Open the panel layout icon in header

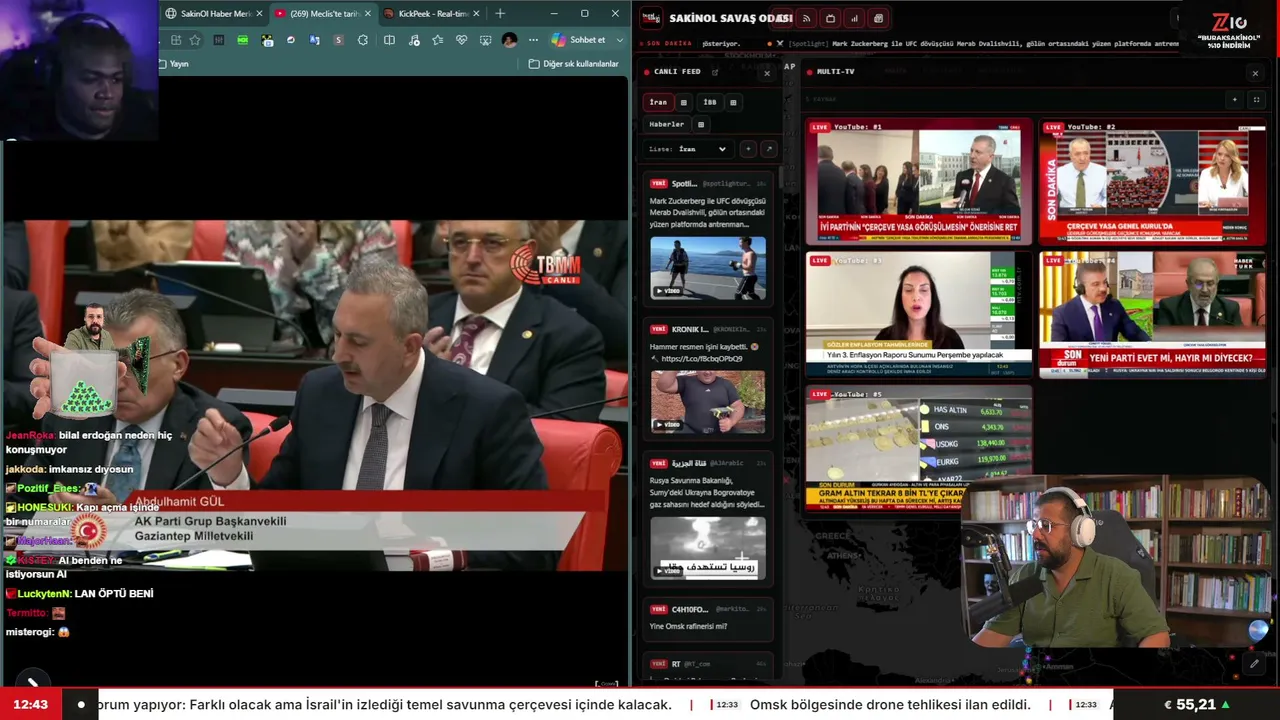click(878, 18)
